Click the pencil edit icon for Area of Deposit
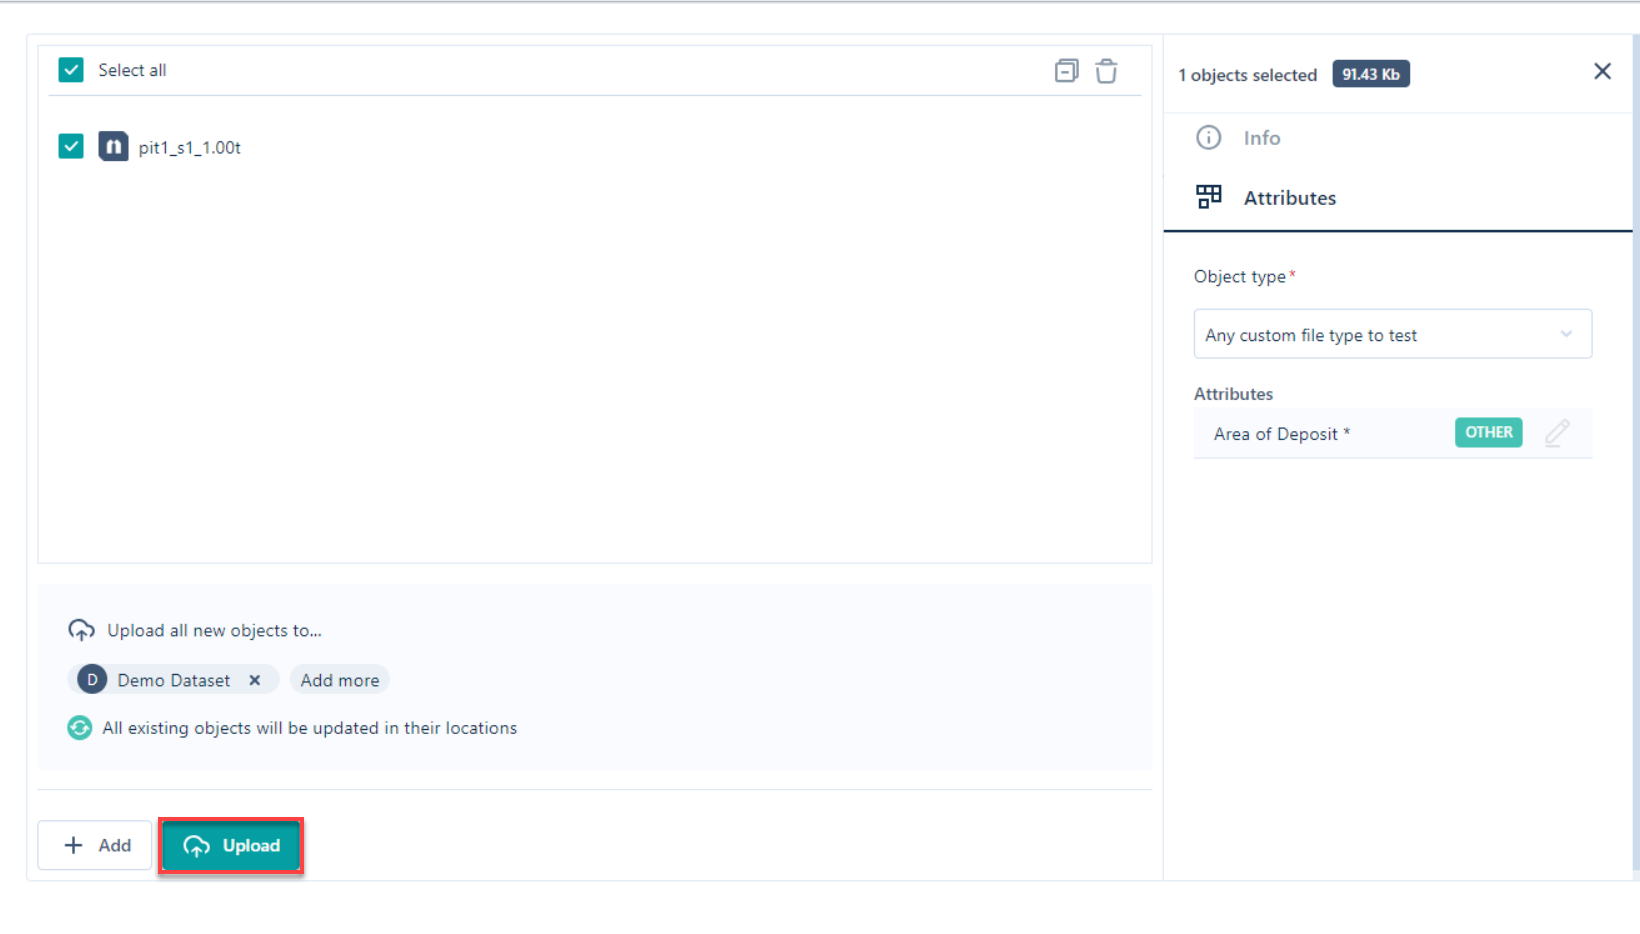 coord(1556,433)
